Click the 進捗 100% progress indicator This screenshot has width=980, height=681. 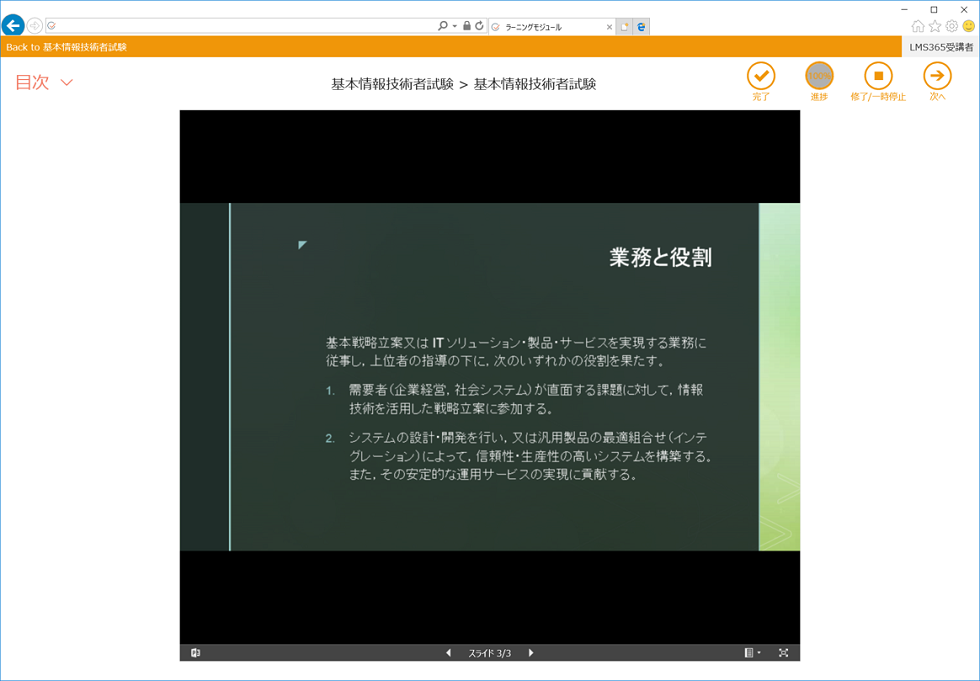(x=819, y=76)
